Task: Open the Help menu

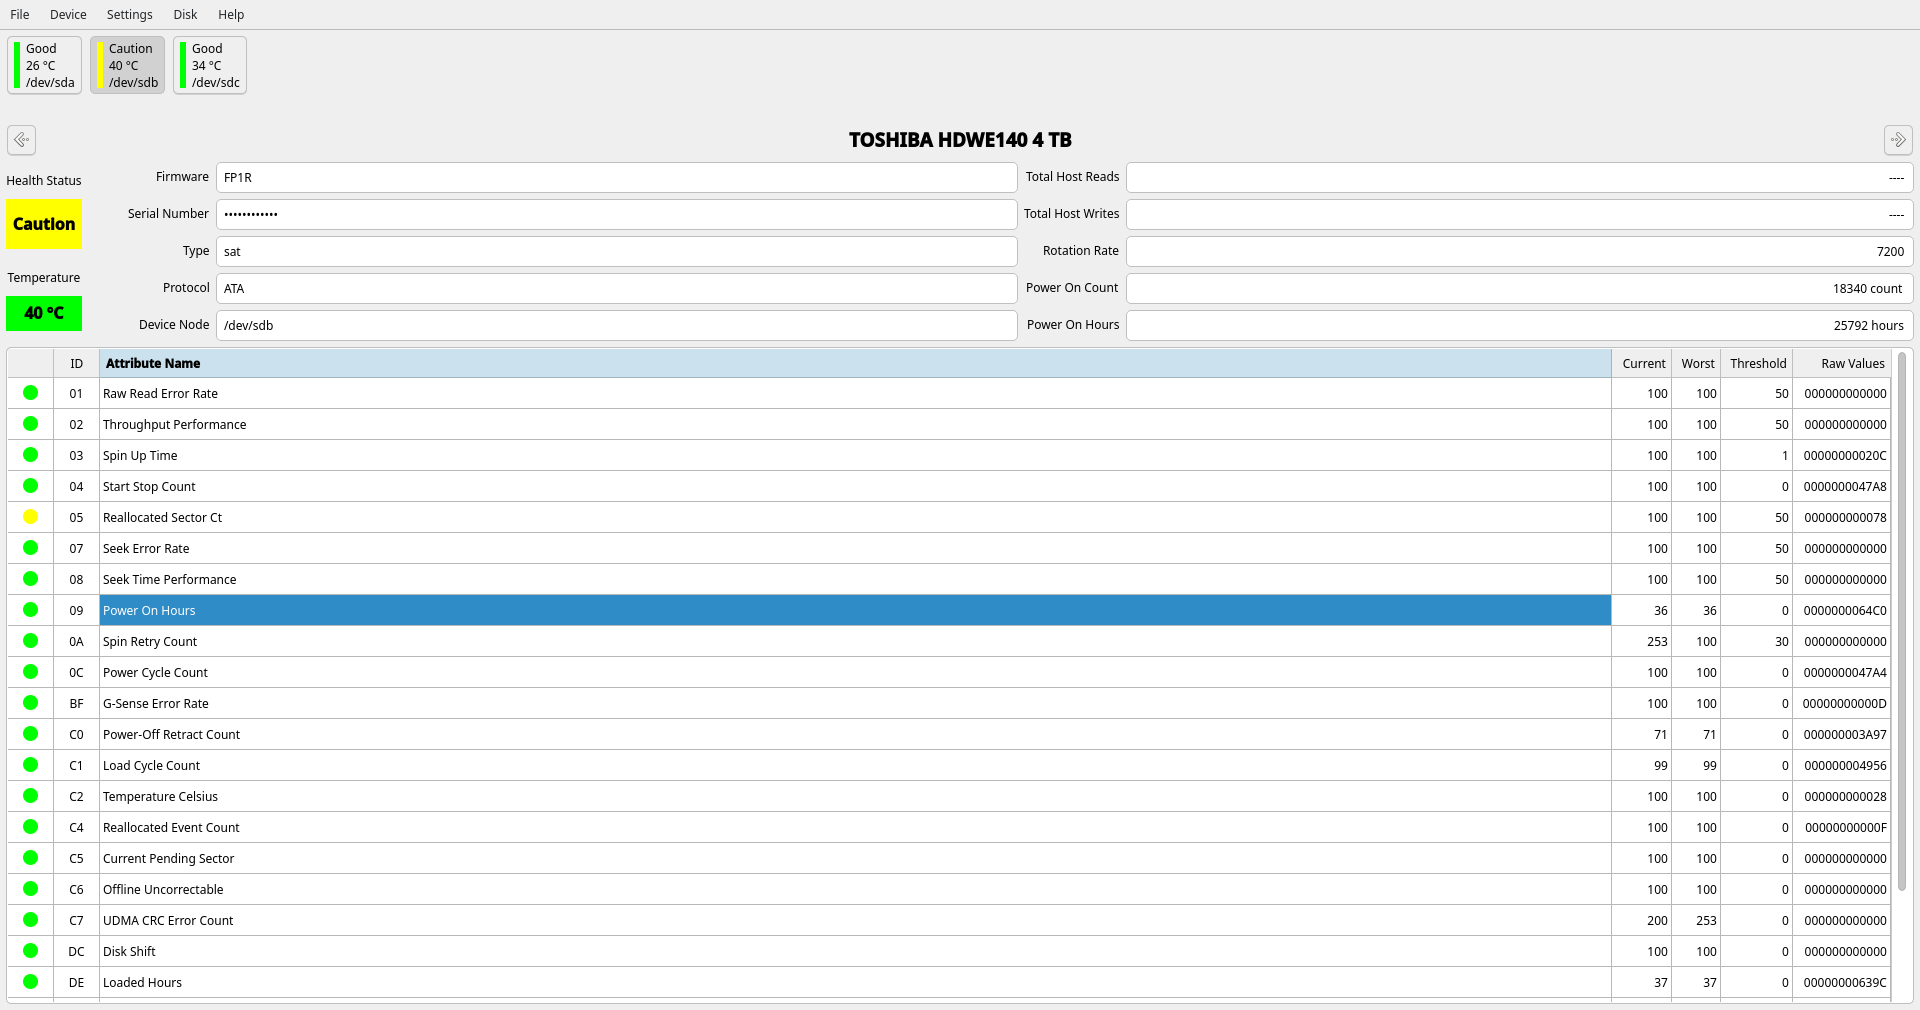Action: (231, 15)
